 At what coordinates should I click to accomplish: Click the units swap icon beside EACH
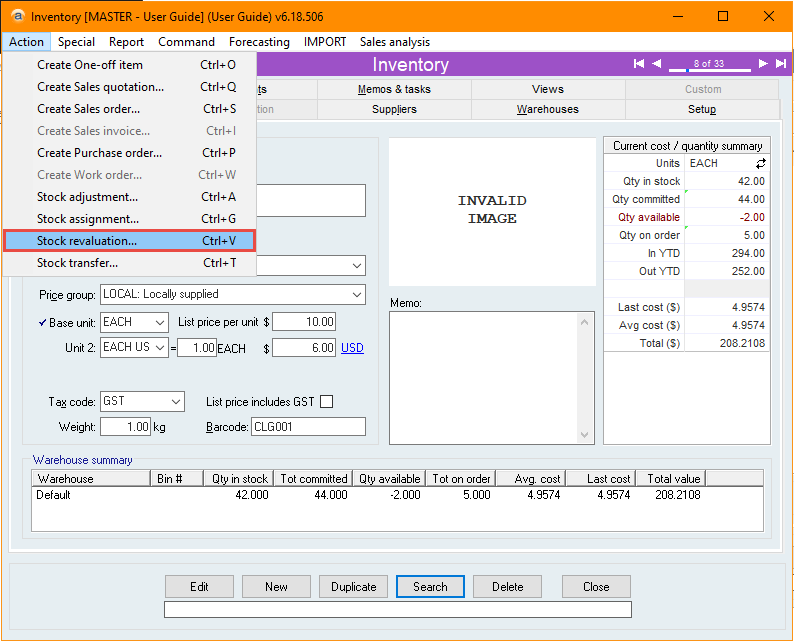coord(761,163)
